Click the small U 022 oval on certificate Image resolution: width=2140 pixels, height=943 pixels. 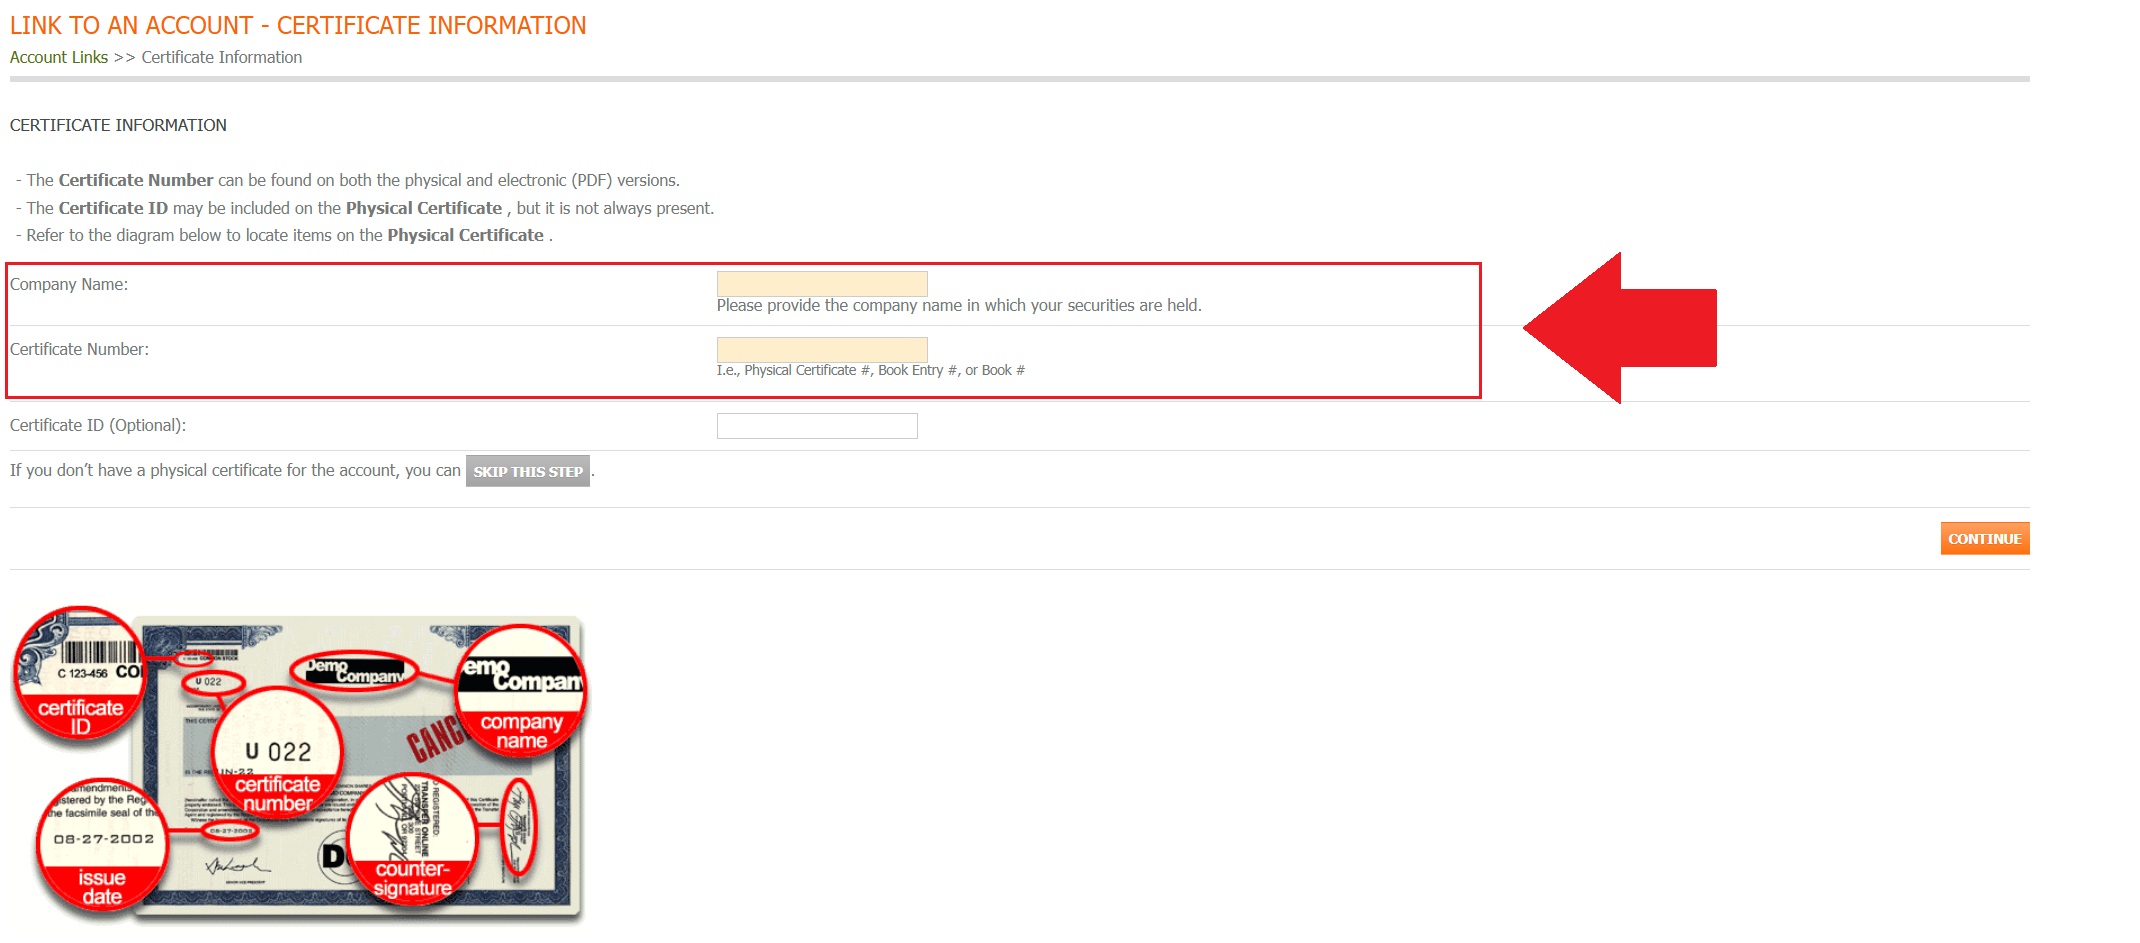click(211, 683)
